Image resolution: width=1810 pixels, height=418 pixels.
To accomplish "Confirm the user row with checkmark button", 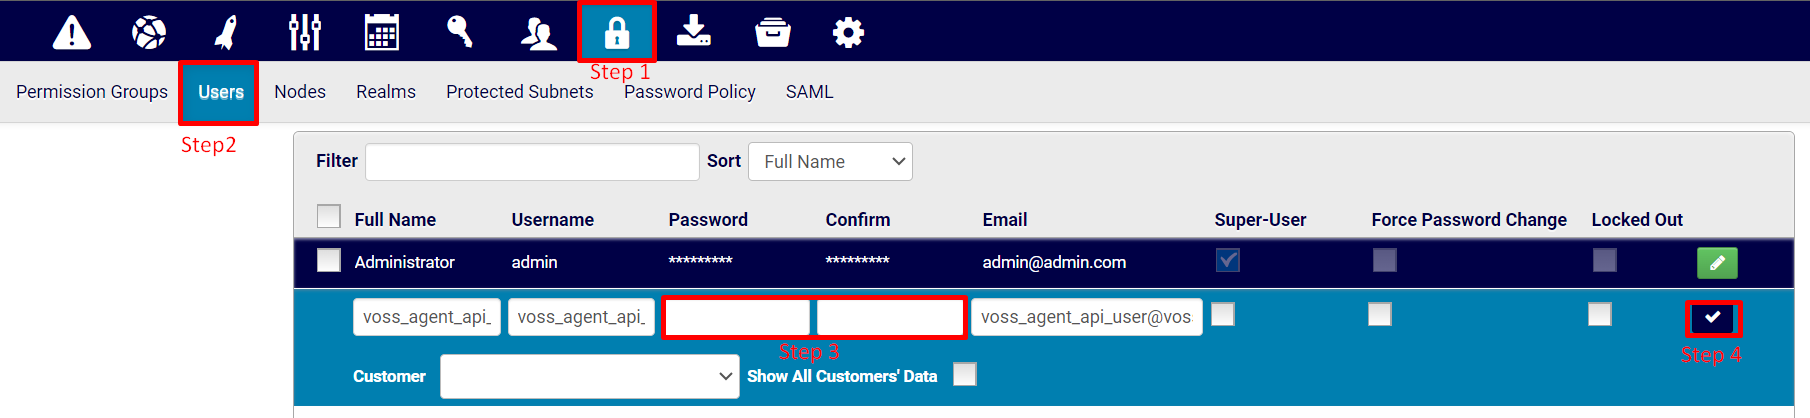I will coord(1713,318).
